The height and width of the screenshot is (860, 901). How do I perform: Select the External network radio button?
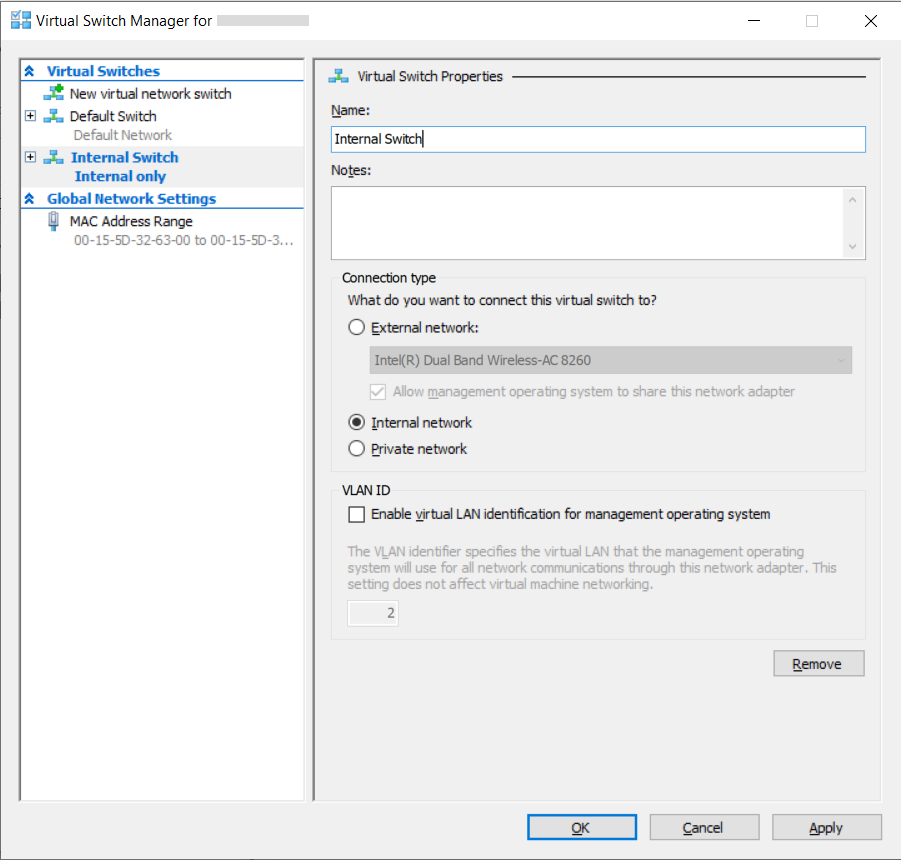point(356,327)
